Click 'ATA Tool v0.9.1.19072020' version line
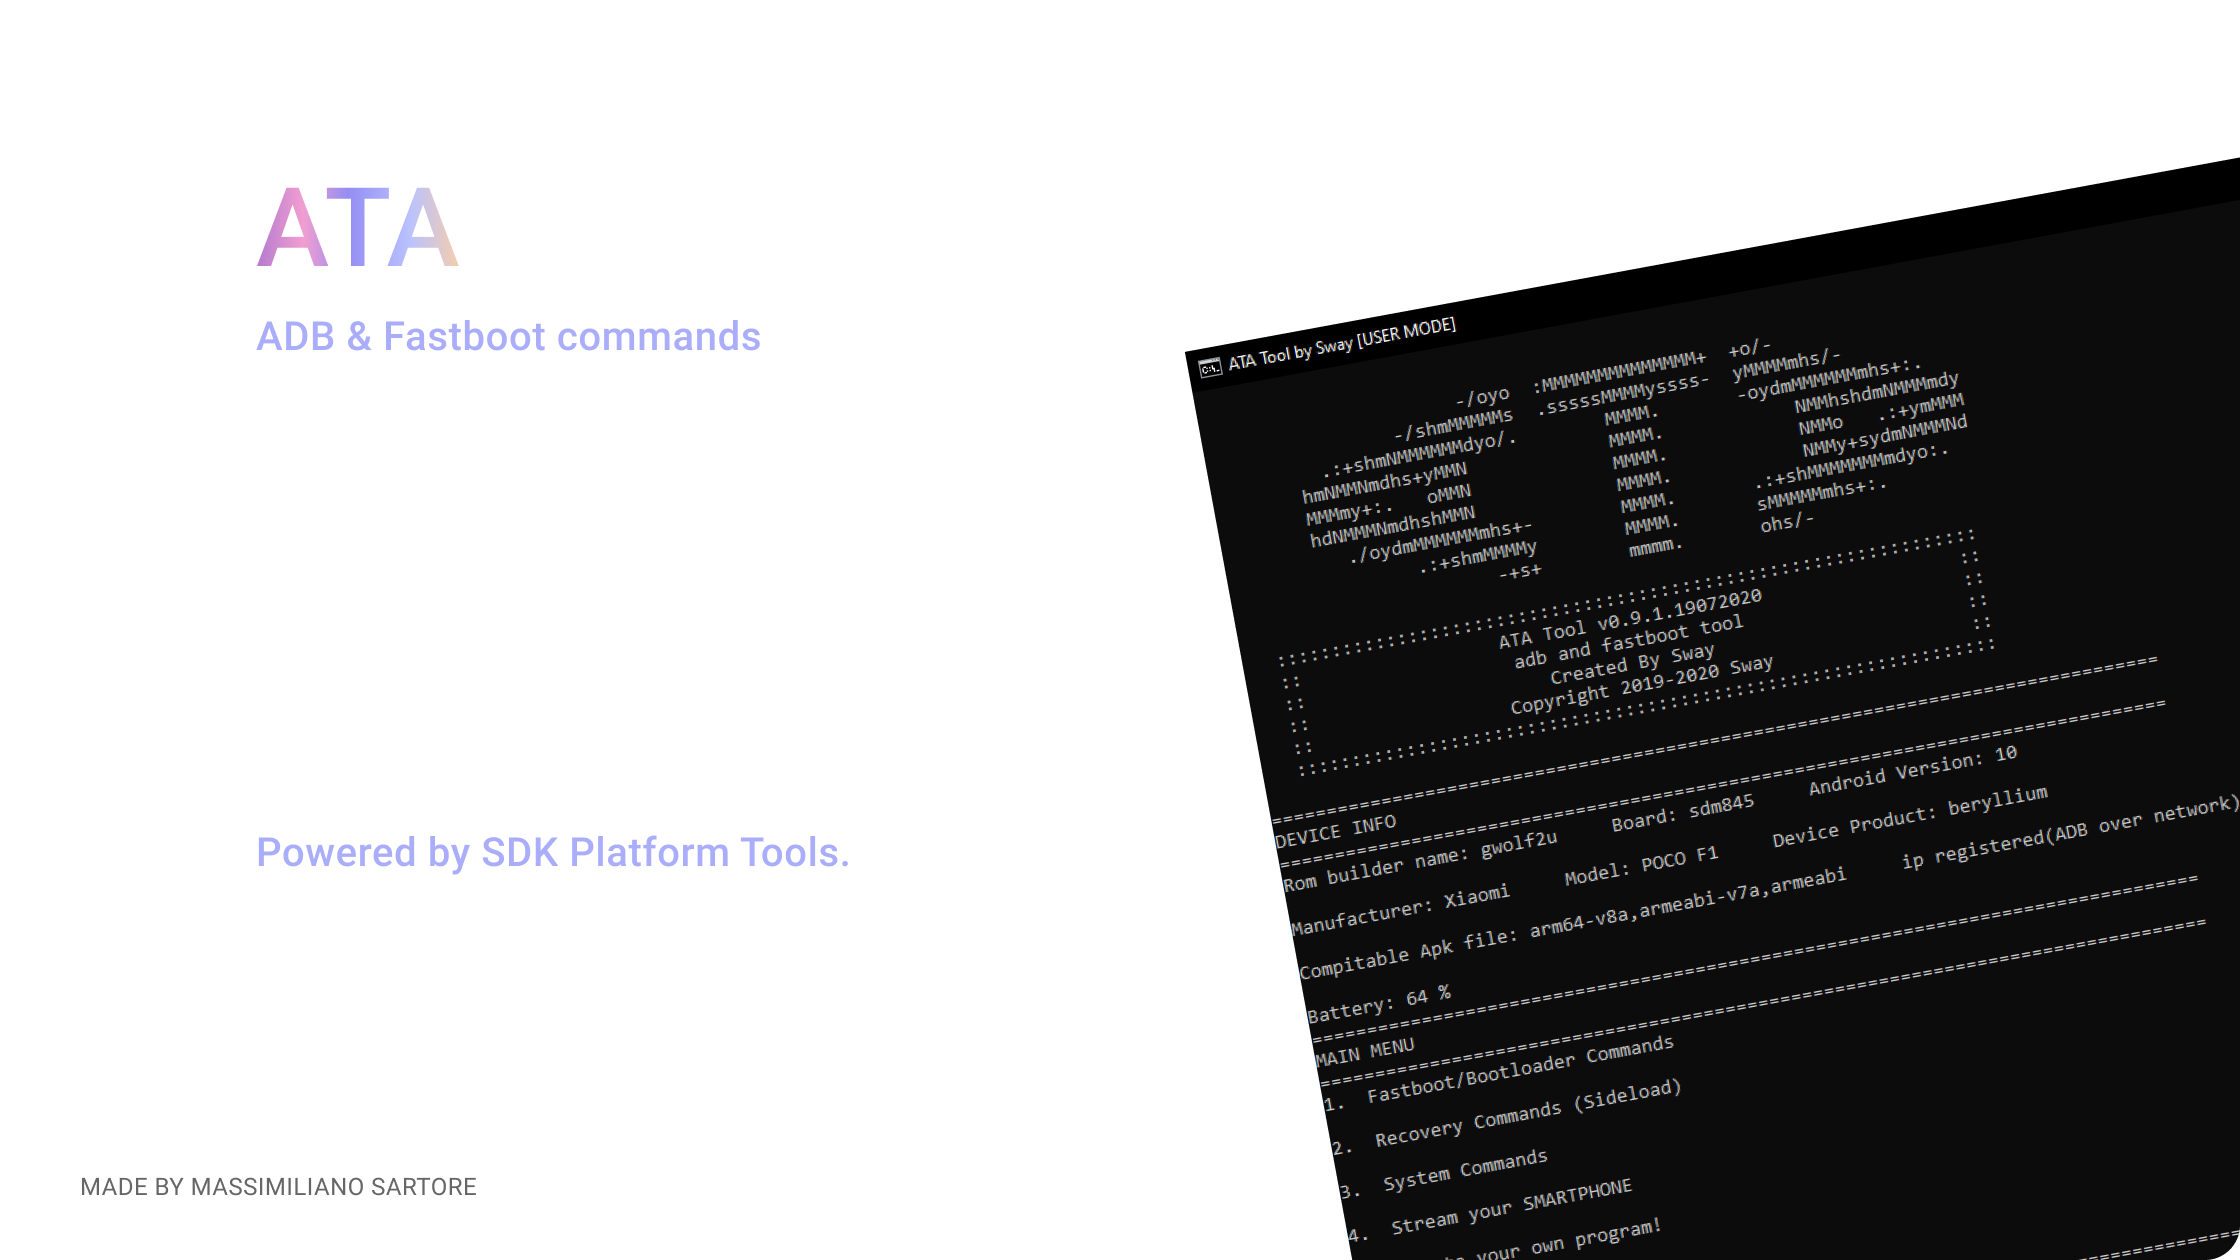The height and width of the screenshot is (1260, 2240). click(x=1630, y=619)
